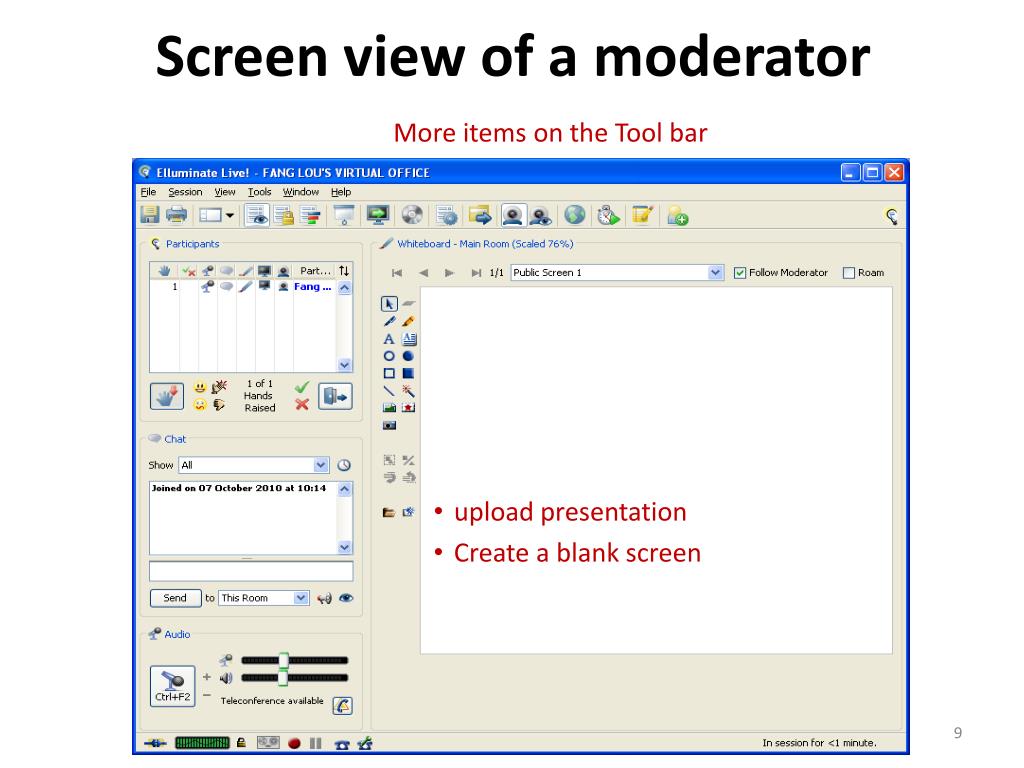Open the Window menu
The width and height of the screenshot is (1024, 768).
(x=300, y=192)
